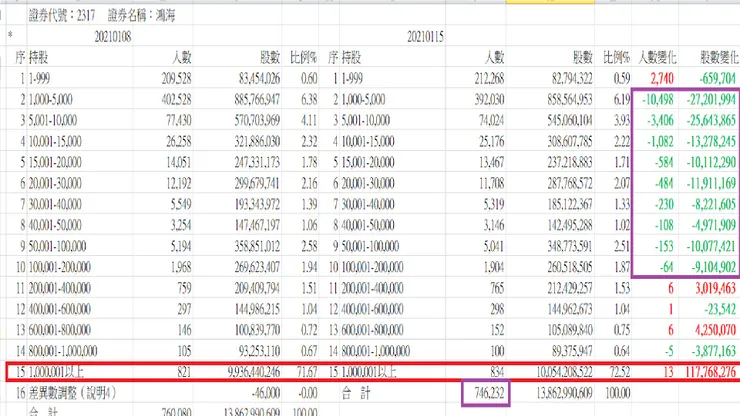Viewport: 740px width, 416px height.
Task: Pick the cell showing 392,030
Action: tap(489, 100)
